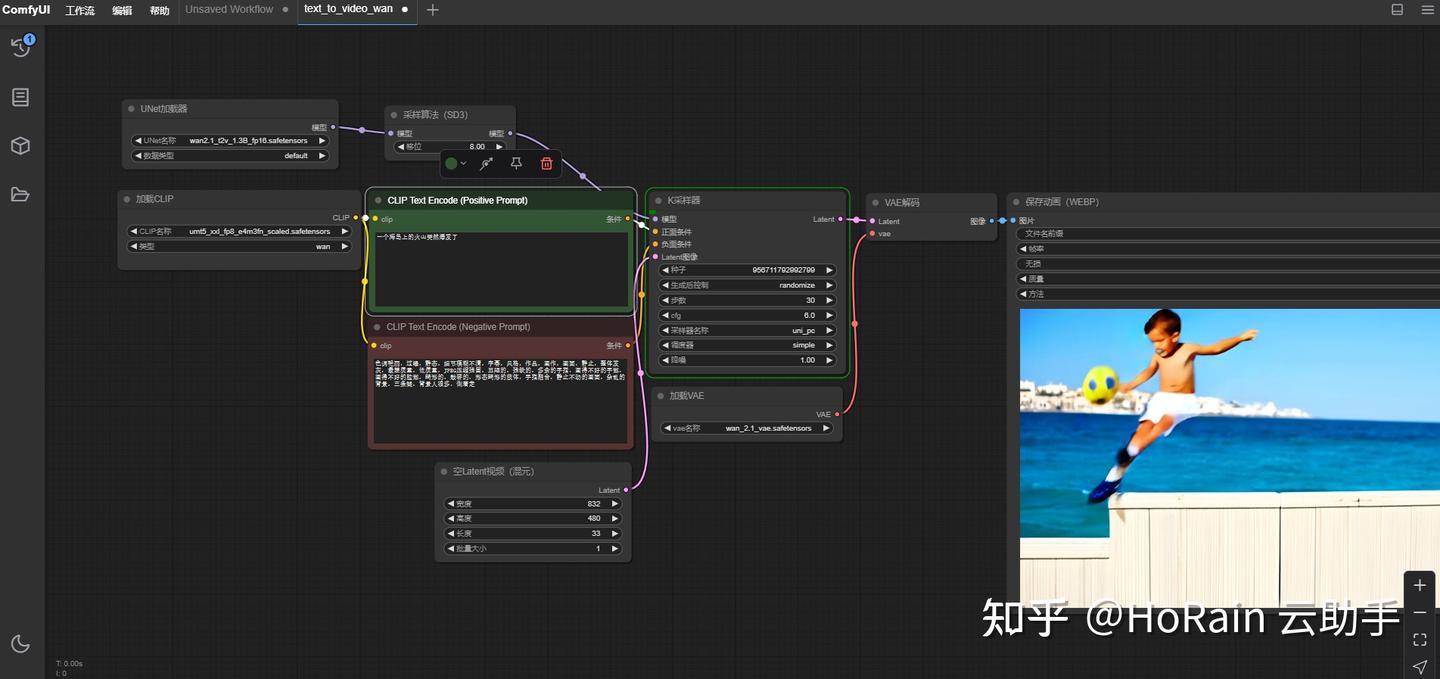The width and height of the screenshot is (1440, 679).
Task: Toggle dark theme with the moon icon
Action: pyautogui.click(x=20, y=644)
